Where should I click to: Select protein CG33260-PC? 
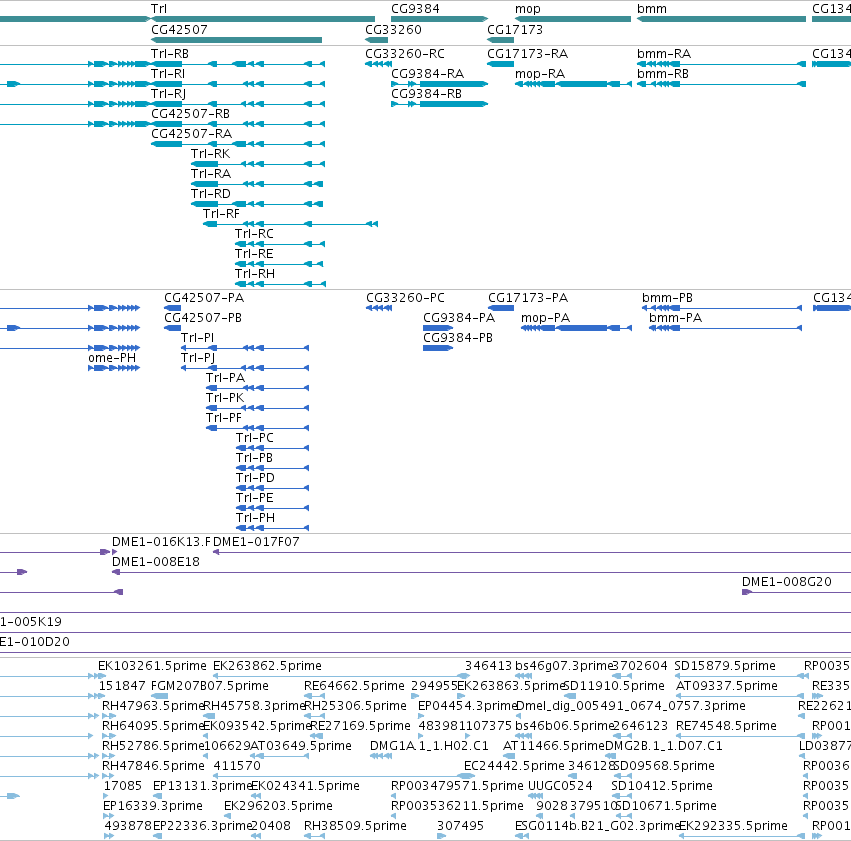pos(405,298)
